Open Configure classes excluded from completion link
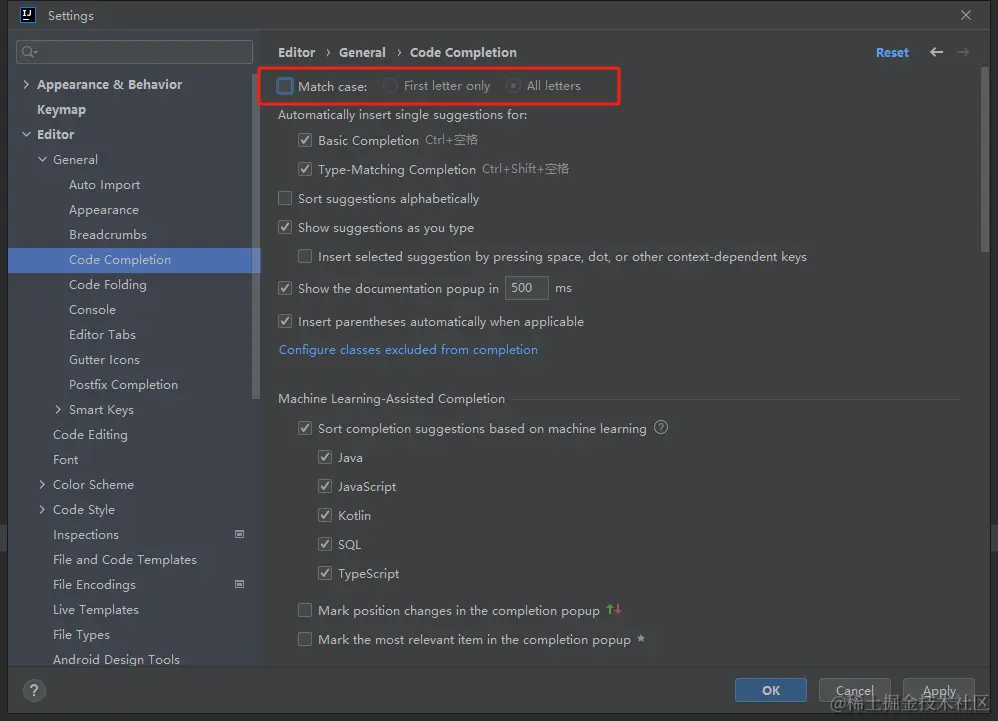 coord(408,349)
